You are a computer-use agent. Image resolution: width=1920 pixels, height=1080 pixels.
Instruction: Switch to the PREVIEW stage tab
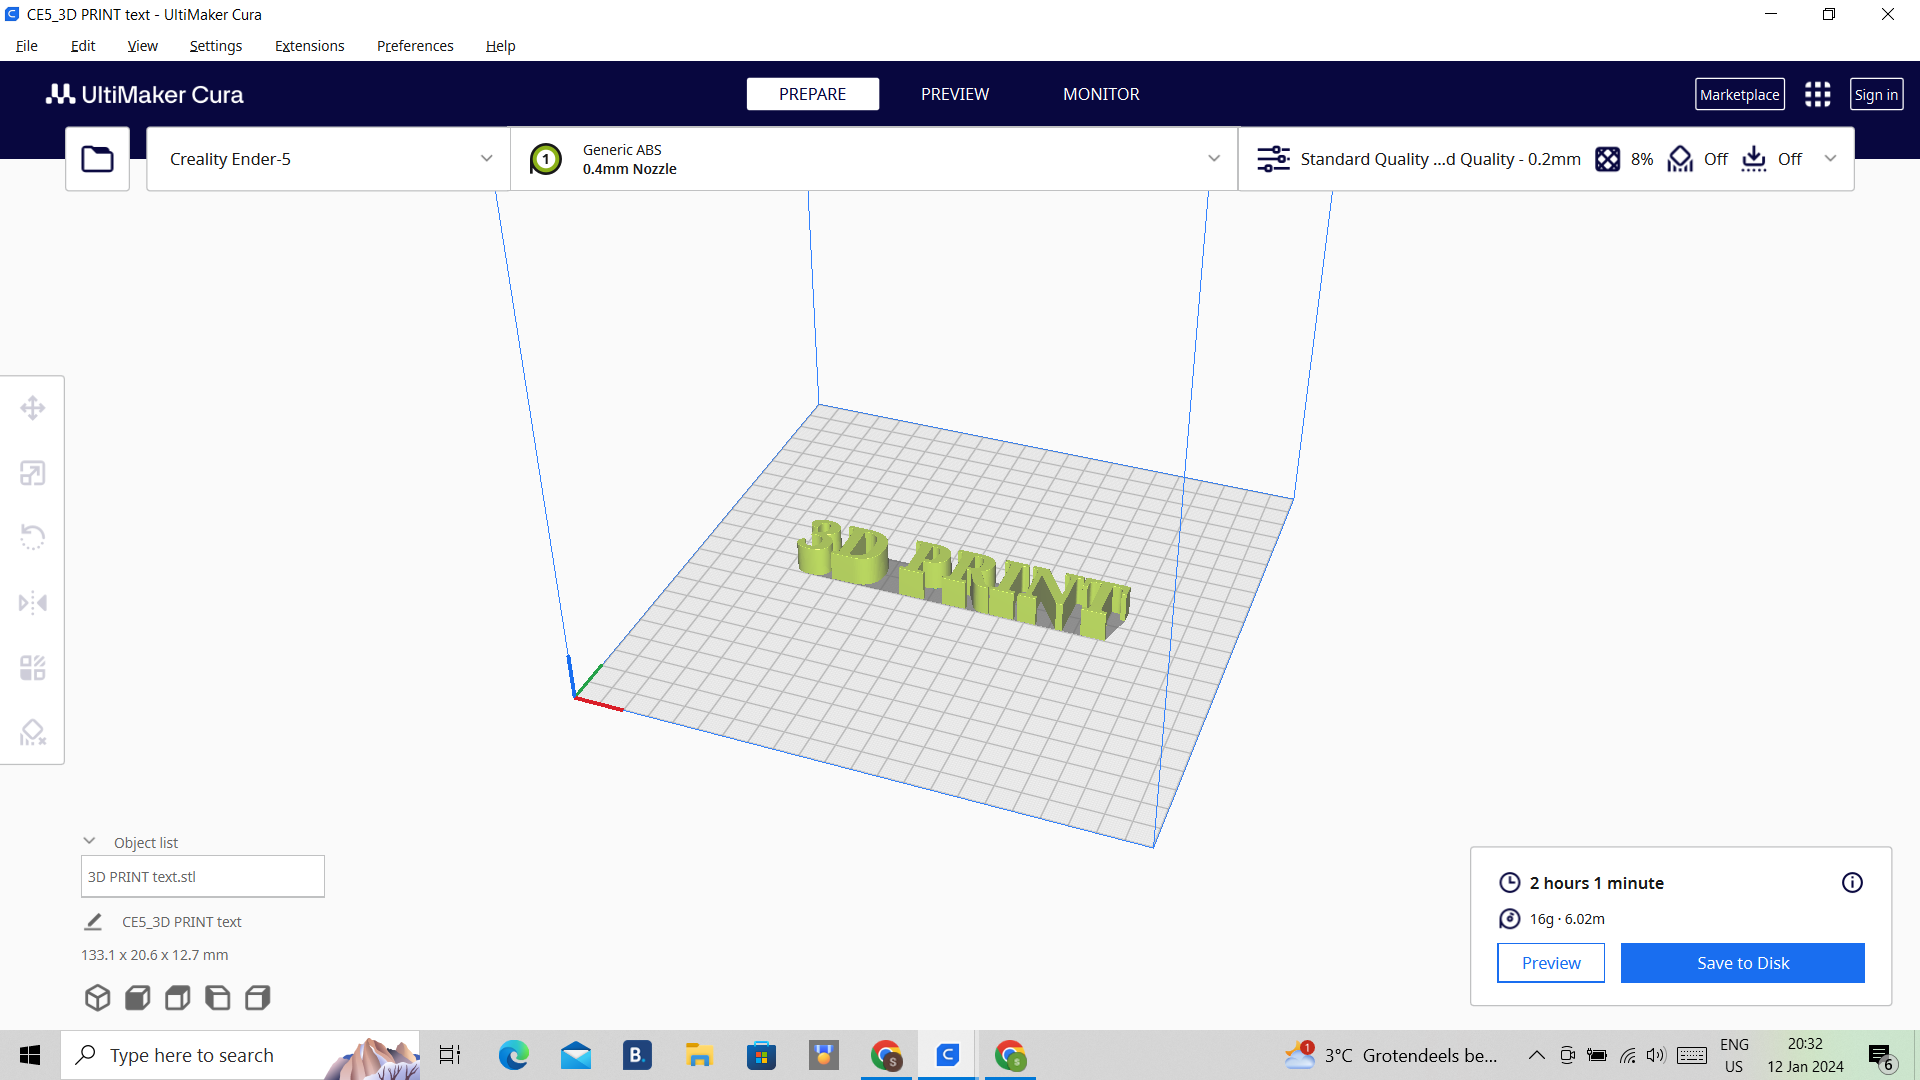point(954,94)
